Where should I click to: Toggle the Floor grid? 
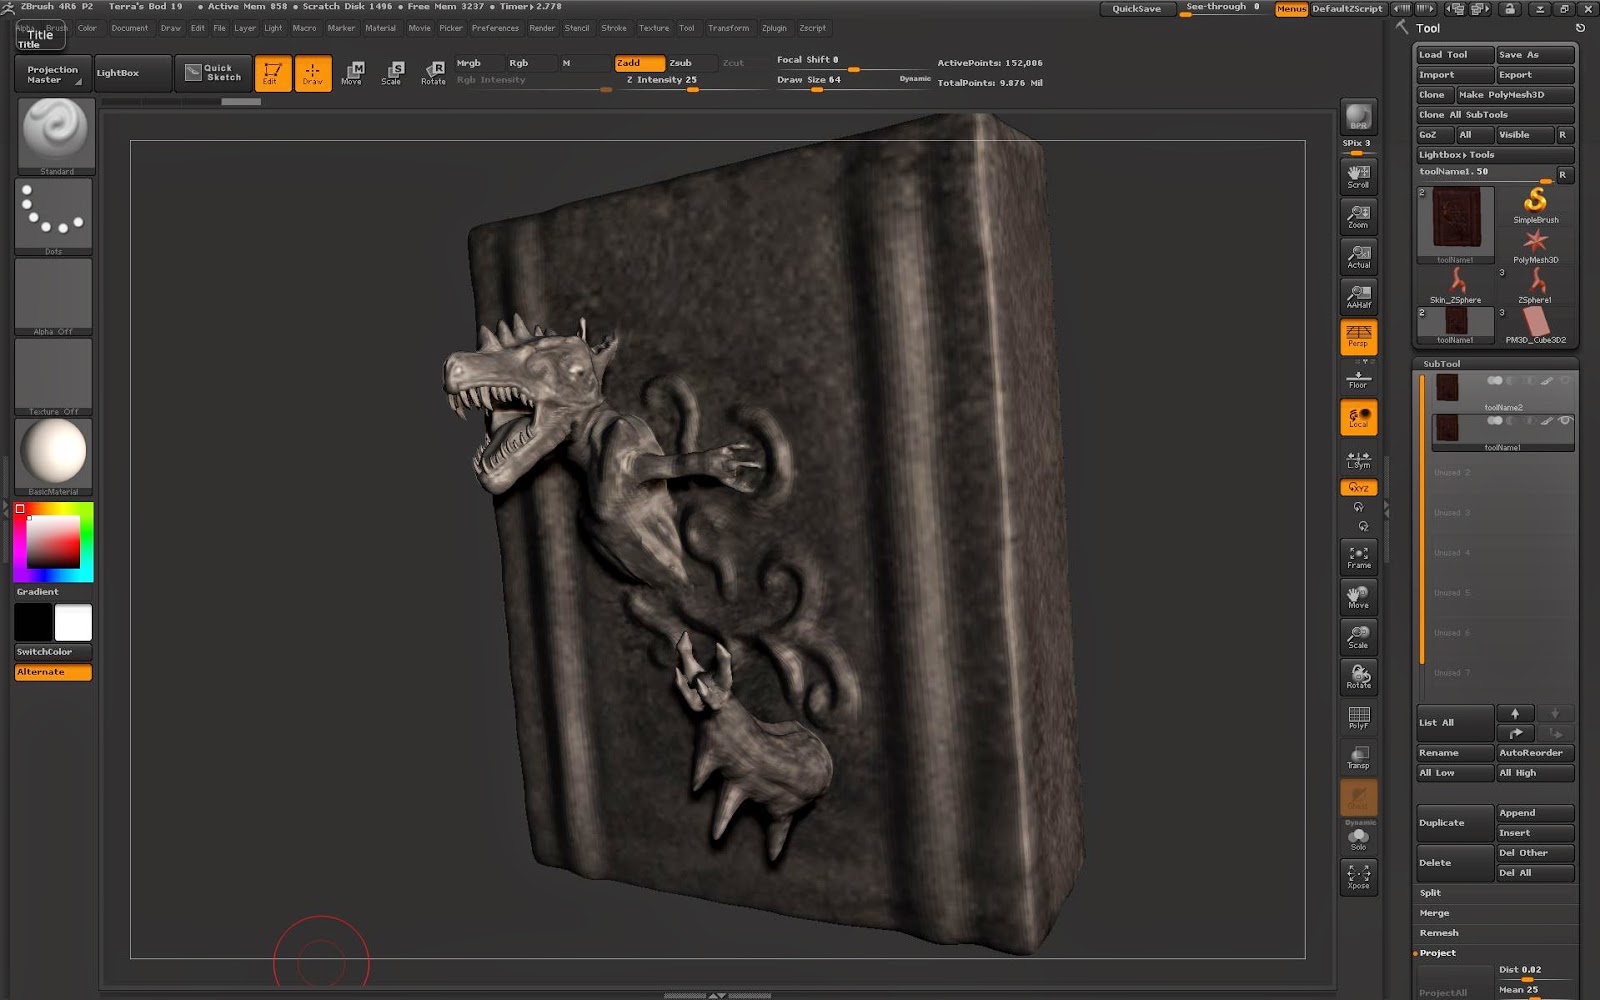click(x=1358, y=377)
